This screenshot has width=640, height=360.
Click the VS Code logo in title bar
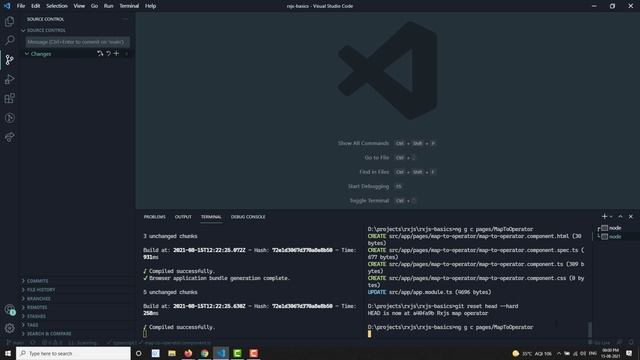click(7, 6)
